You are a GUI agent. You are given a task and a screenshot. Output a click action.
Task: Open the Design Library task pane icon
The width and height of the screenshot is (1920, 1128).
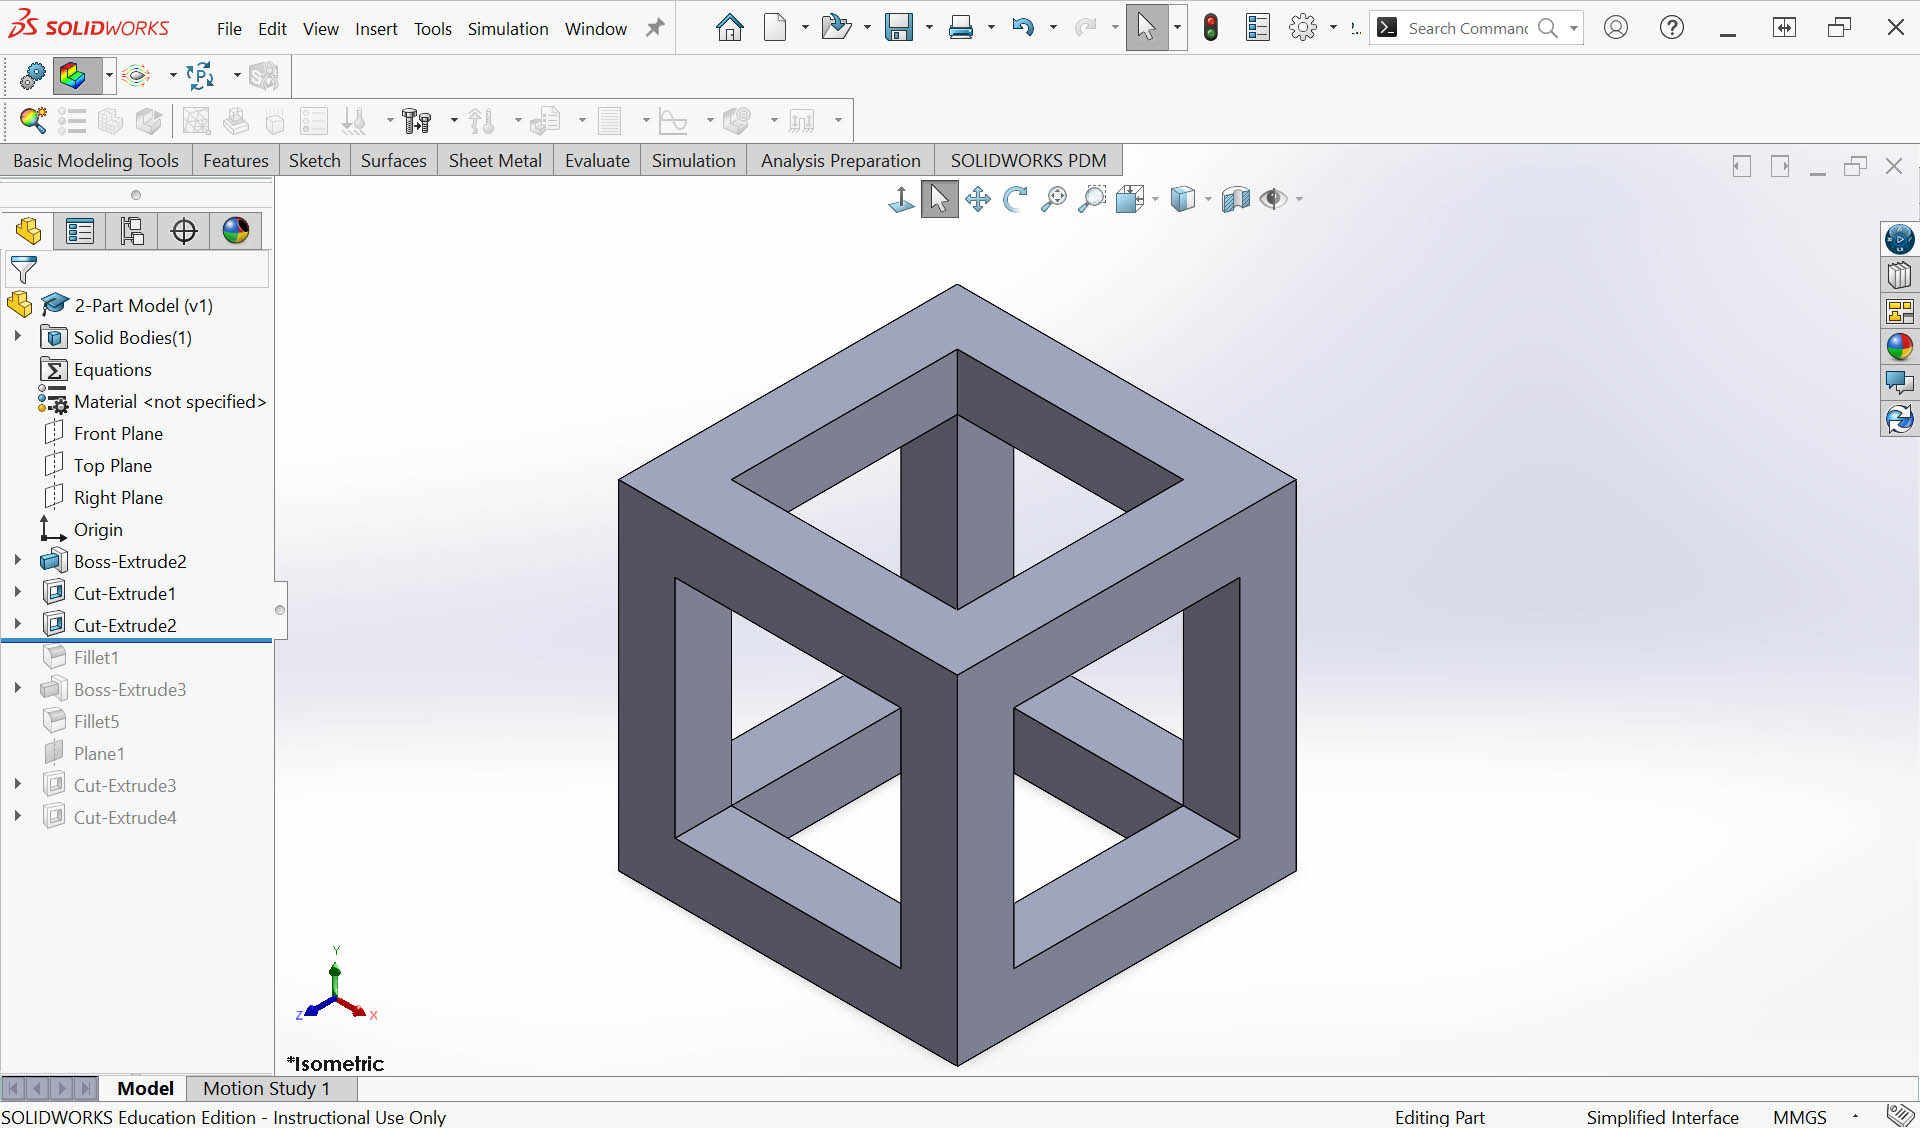(x=1899, y=275)
